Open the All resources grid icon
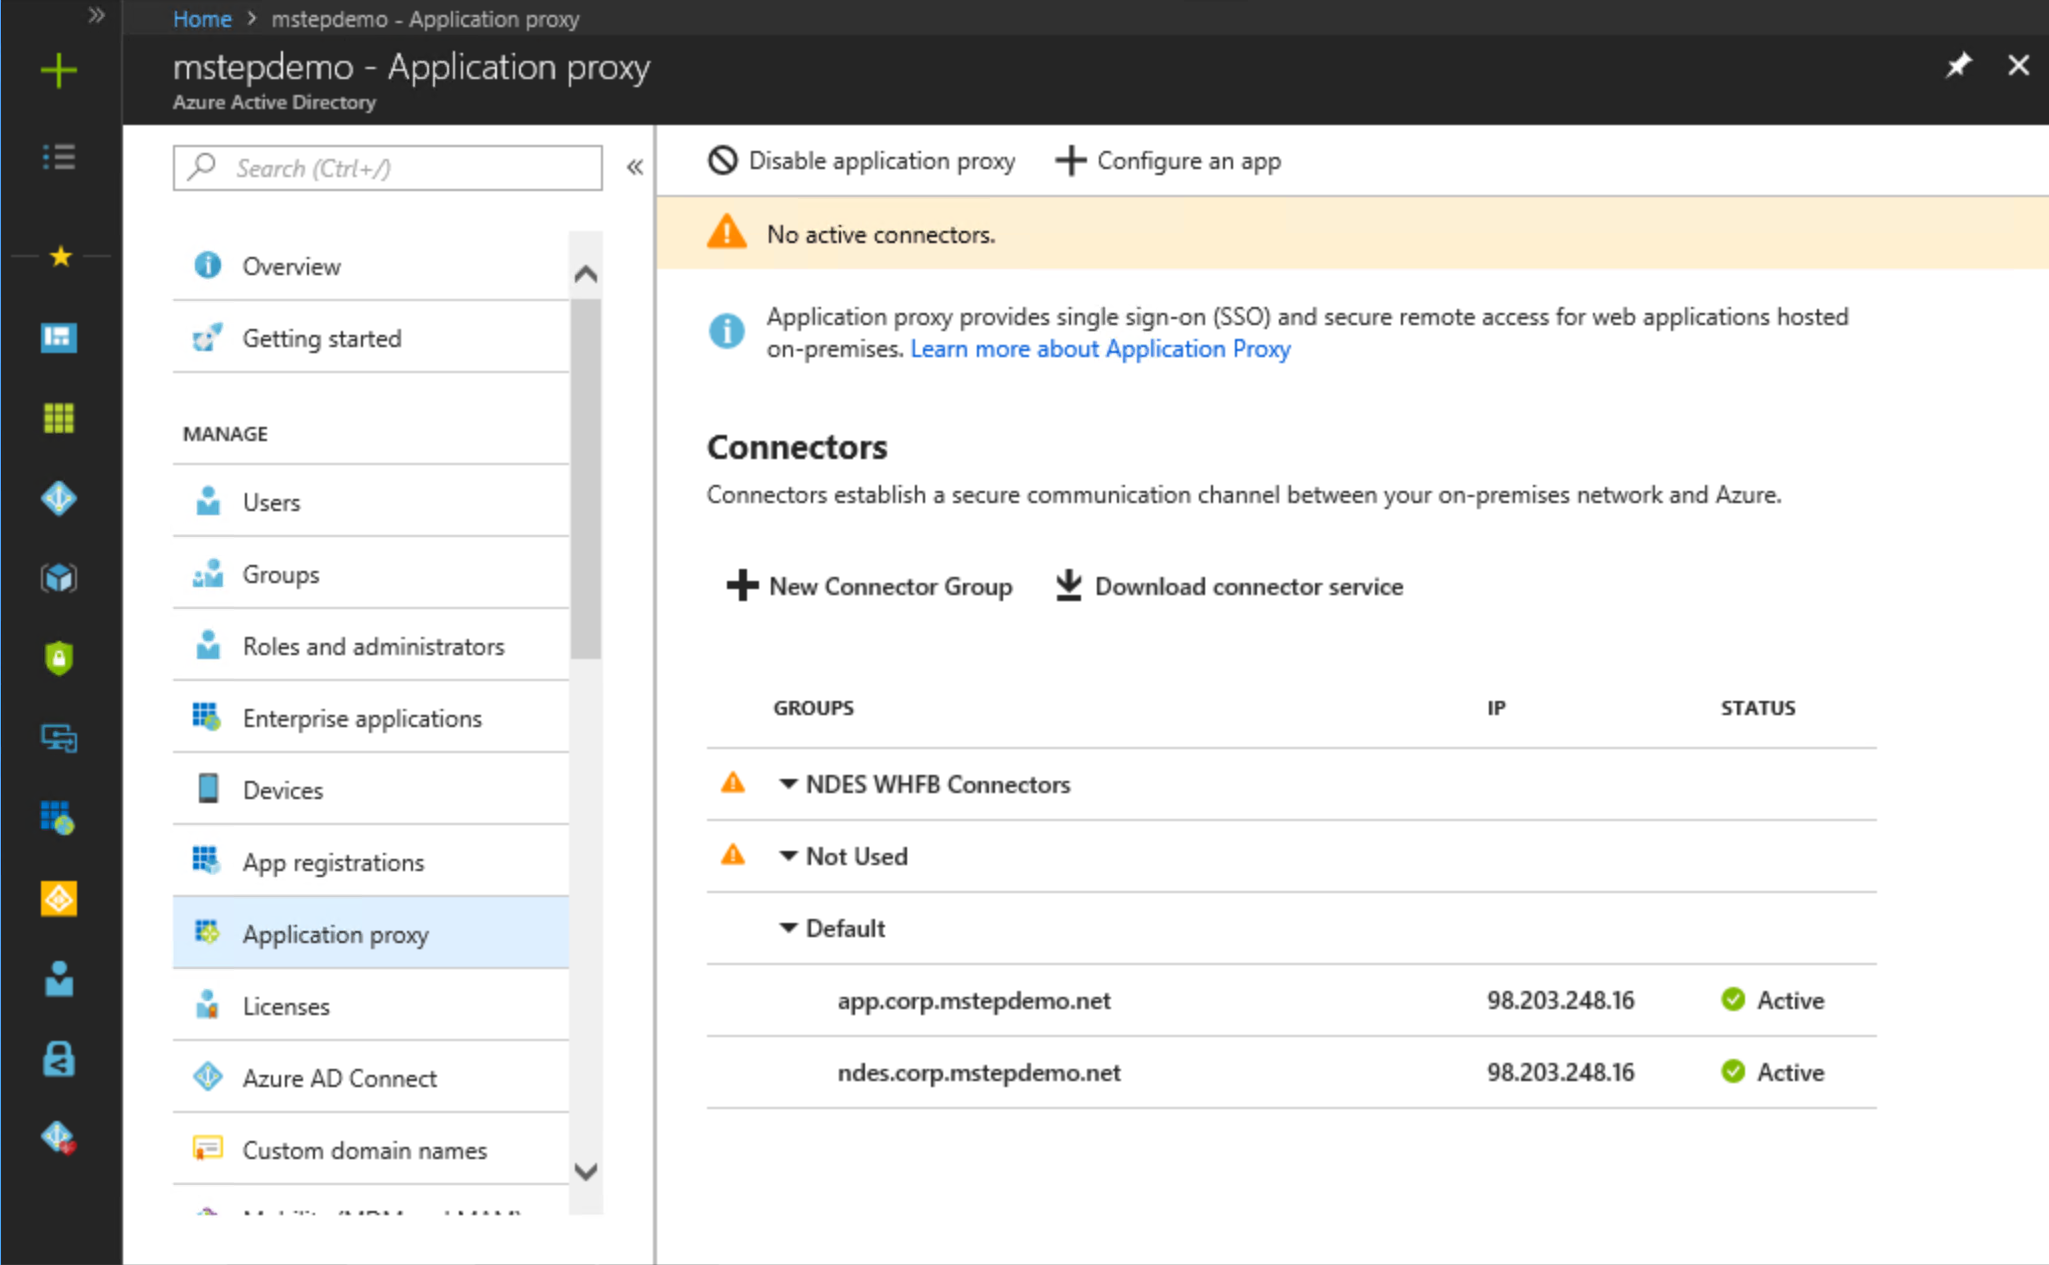Viewport: 2049px width, 1265px height. tap(59, 418)
